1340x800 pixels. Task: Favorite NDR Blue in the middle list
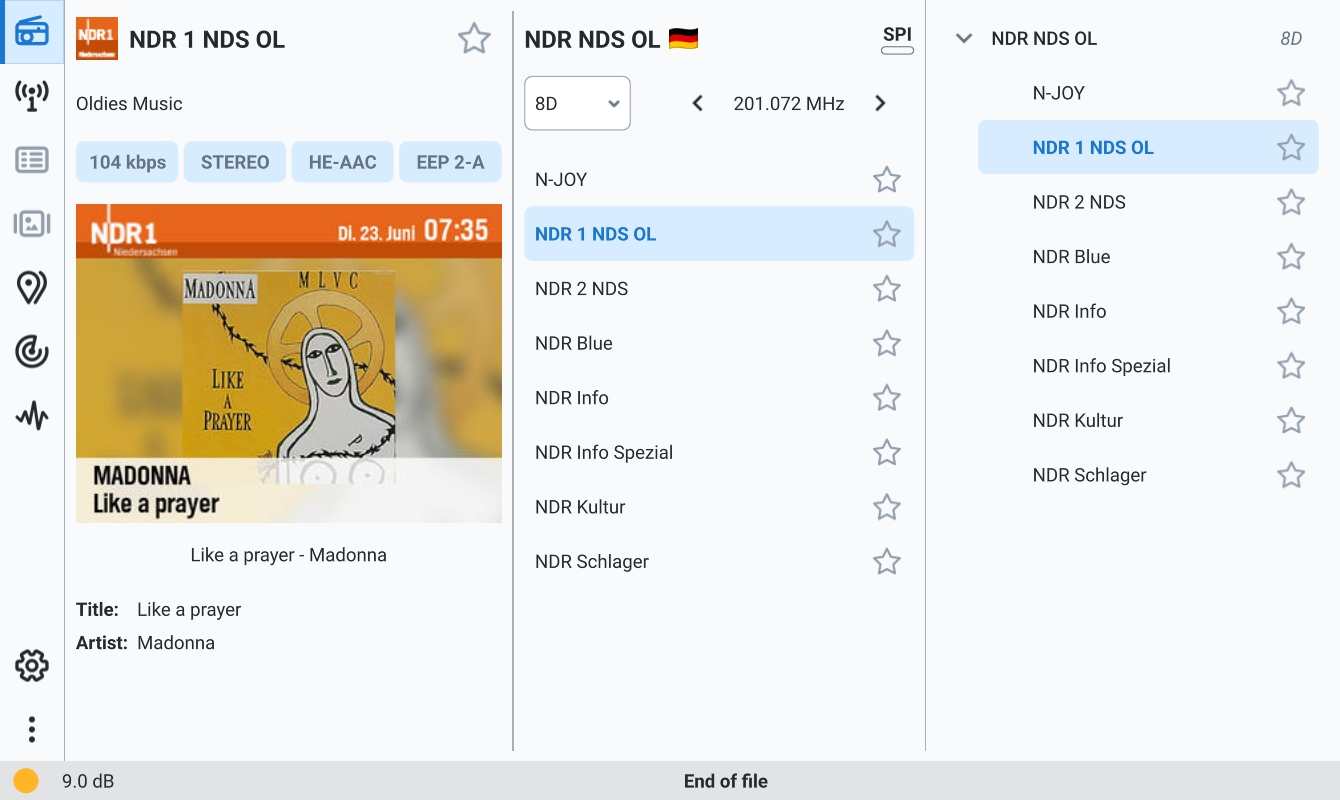[887, 344]
